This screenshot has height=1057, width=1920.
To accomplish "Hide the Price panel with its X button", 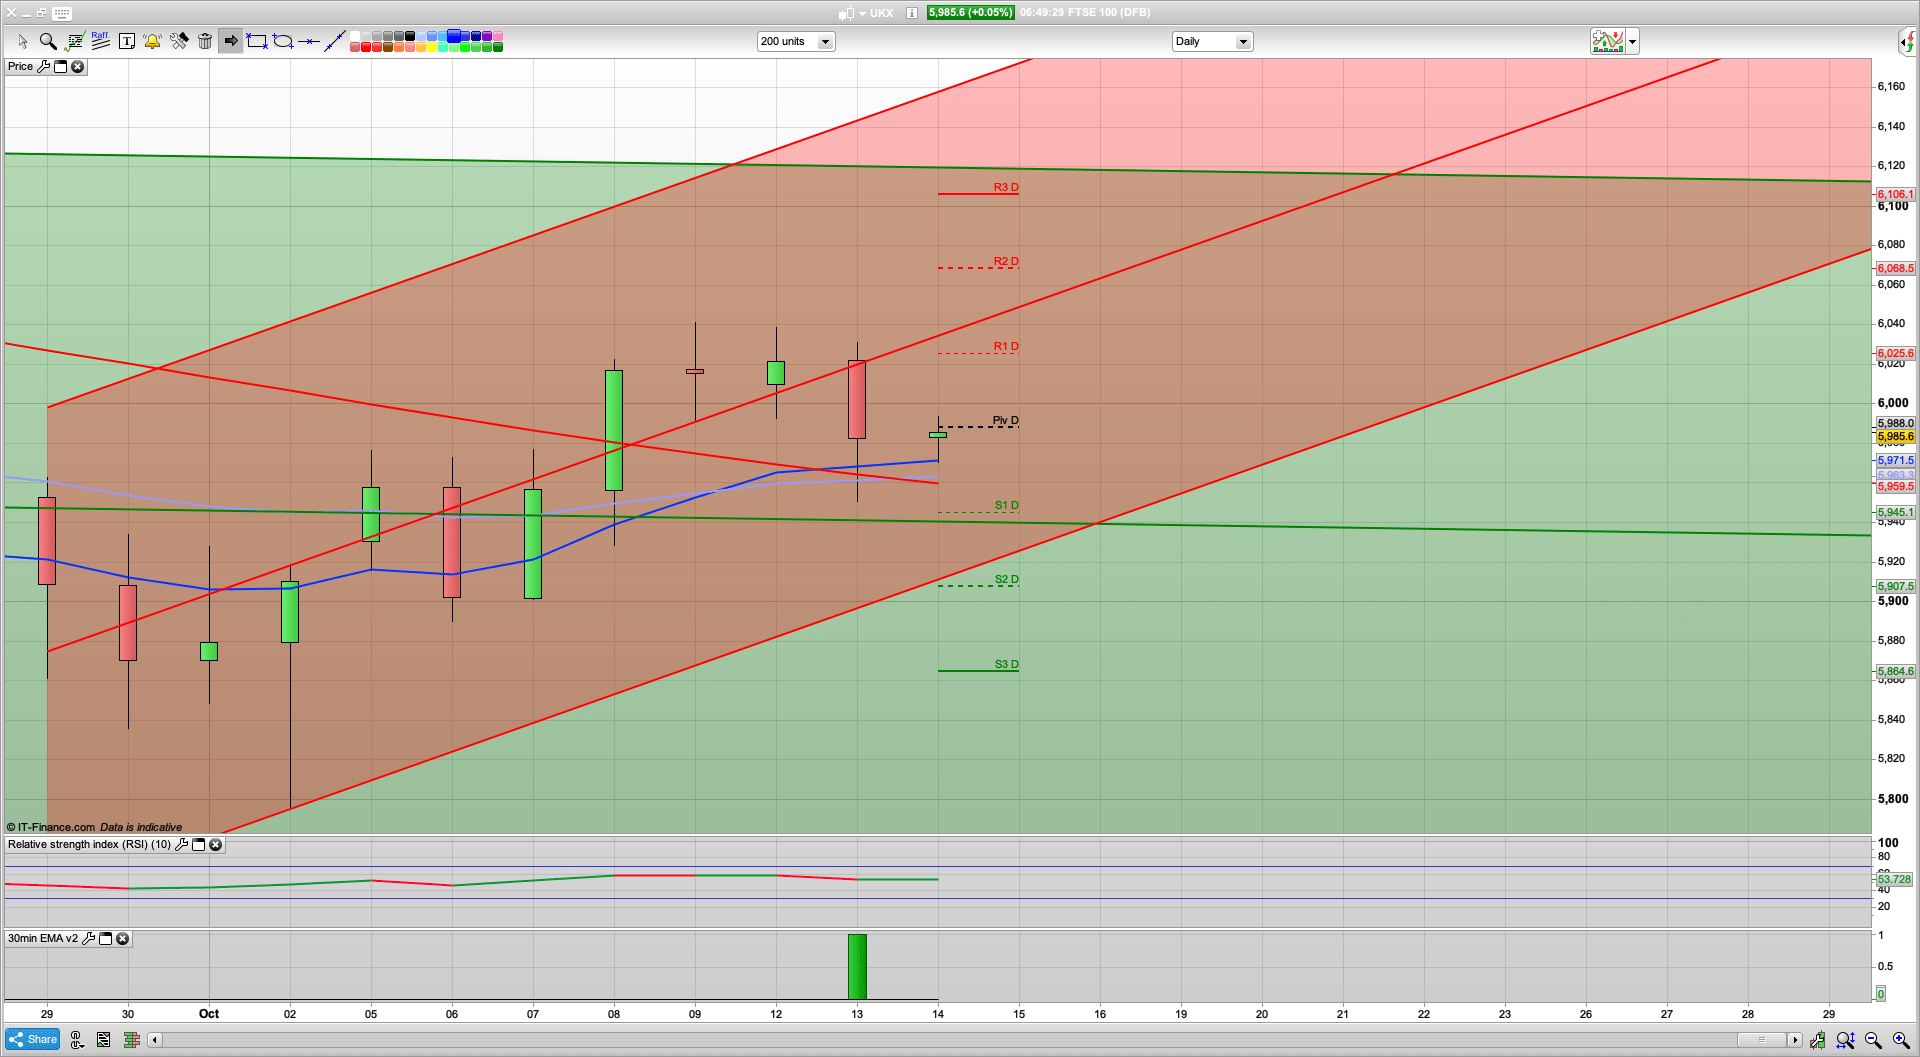I will (x=78, y=66).
